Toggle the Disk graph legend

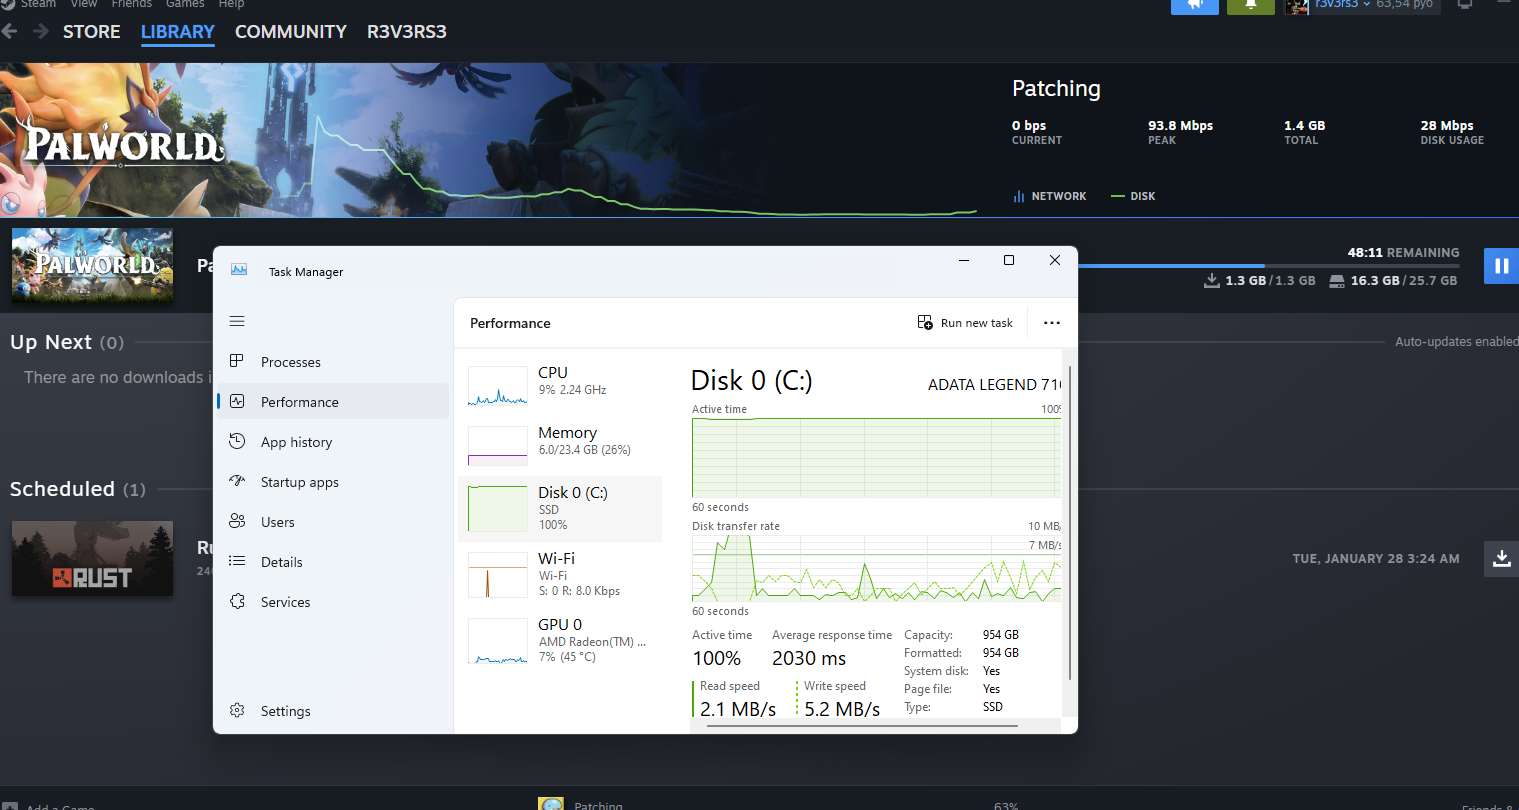coord(1133,196)
